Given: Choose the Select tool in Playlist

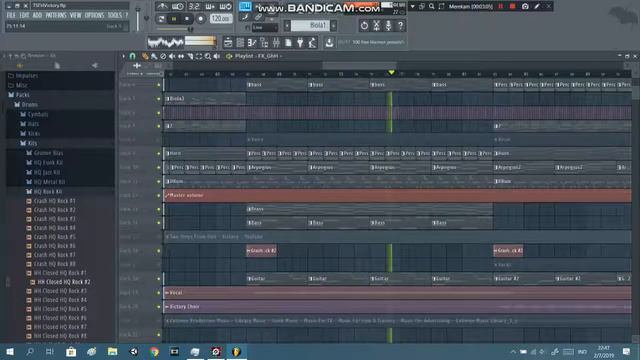Looking at the screenshot, I should pos(199,56).
